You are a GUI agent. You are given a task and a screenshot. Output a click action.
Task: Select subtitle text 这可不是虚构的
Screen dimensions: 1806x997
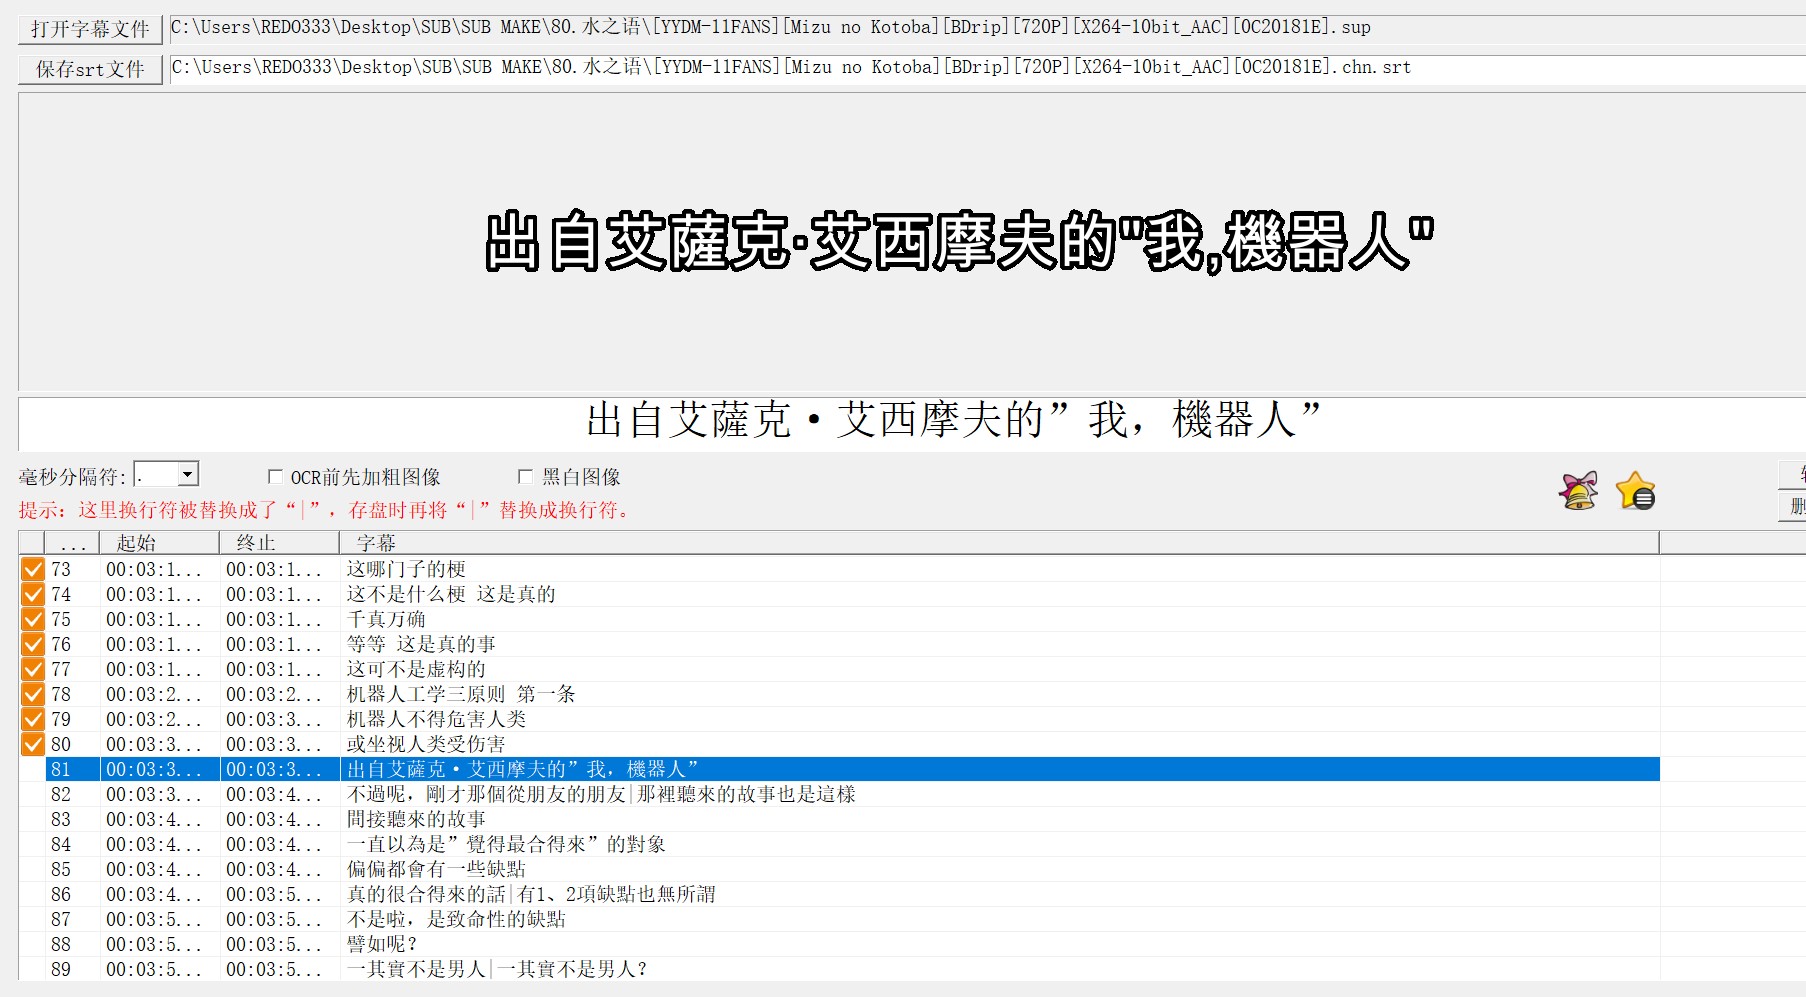pos(416,669)
